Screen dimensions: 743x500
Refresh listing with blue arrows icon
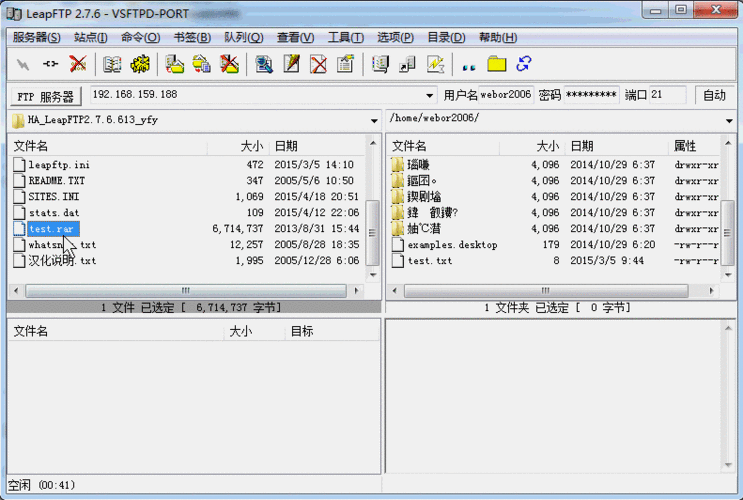tap(524, 64)
